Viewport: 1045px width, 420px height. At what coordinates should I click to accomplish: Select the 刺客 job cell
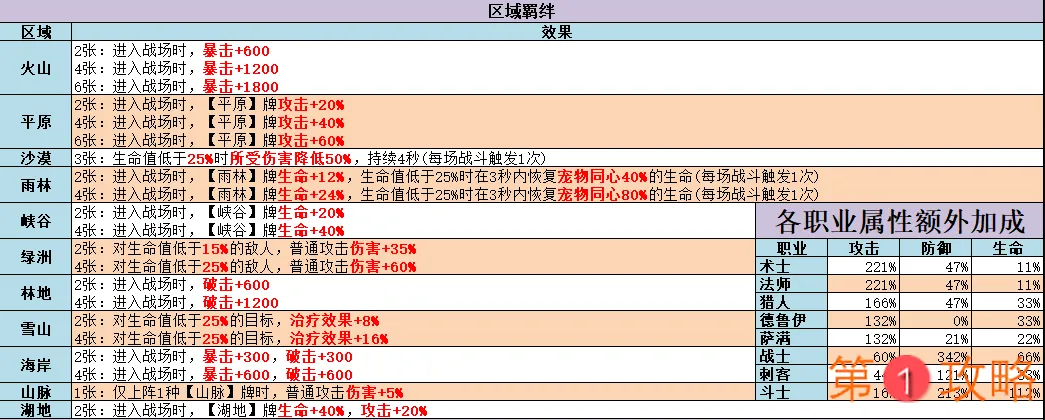point(792,374)
